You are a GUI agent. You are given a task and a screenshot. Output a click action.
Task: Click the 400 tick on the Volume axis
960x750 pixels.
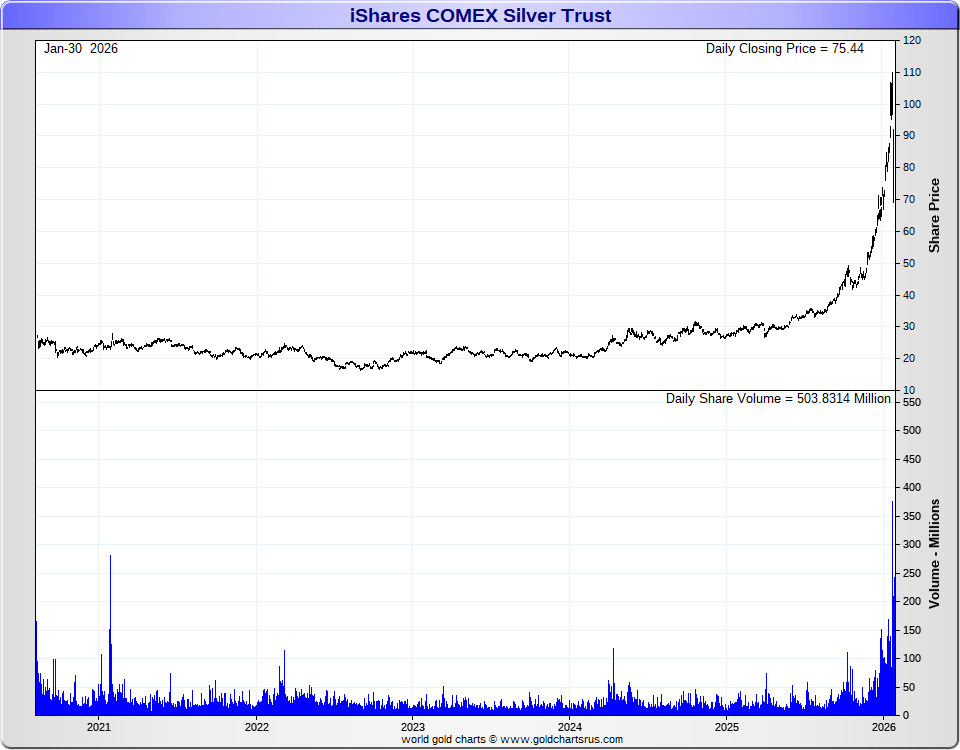tap(912, 487)
